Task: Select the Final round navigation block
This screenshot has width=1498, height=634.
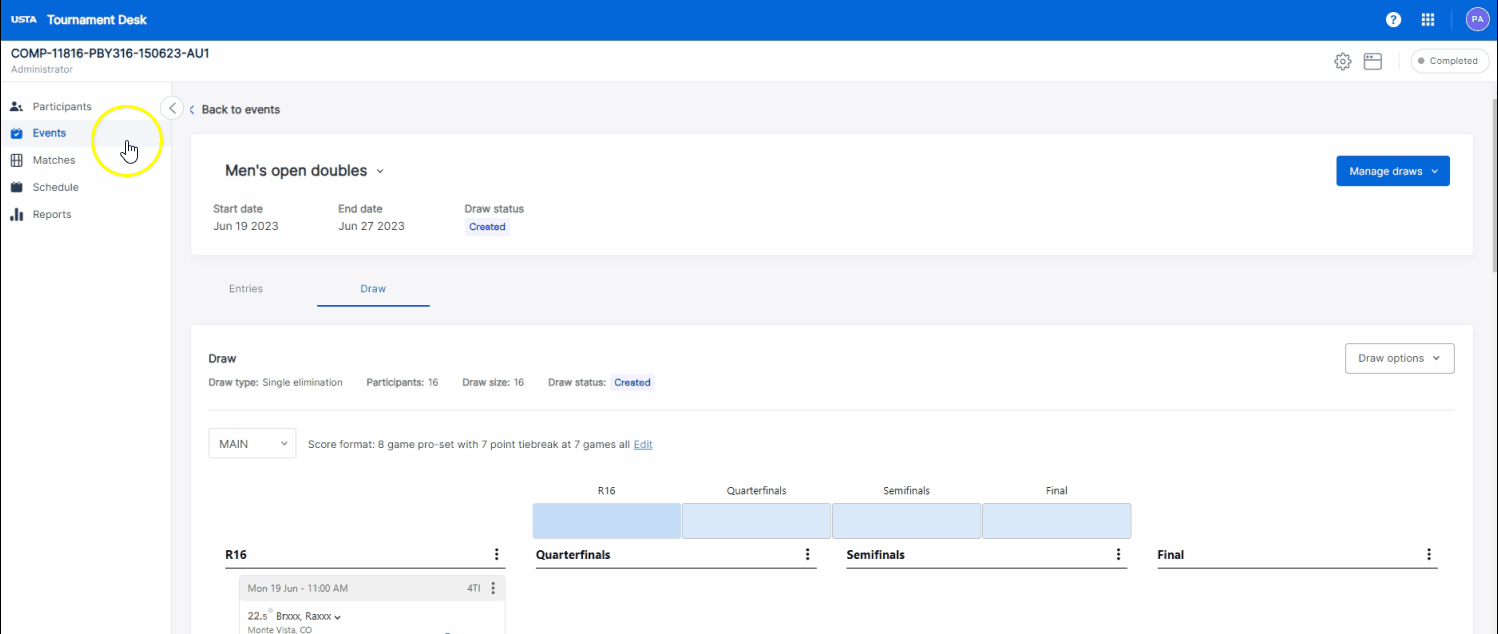Action: [x=1056, y=521]
